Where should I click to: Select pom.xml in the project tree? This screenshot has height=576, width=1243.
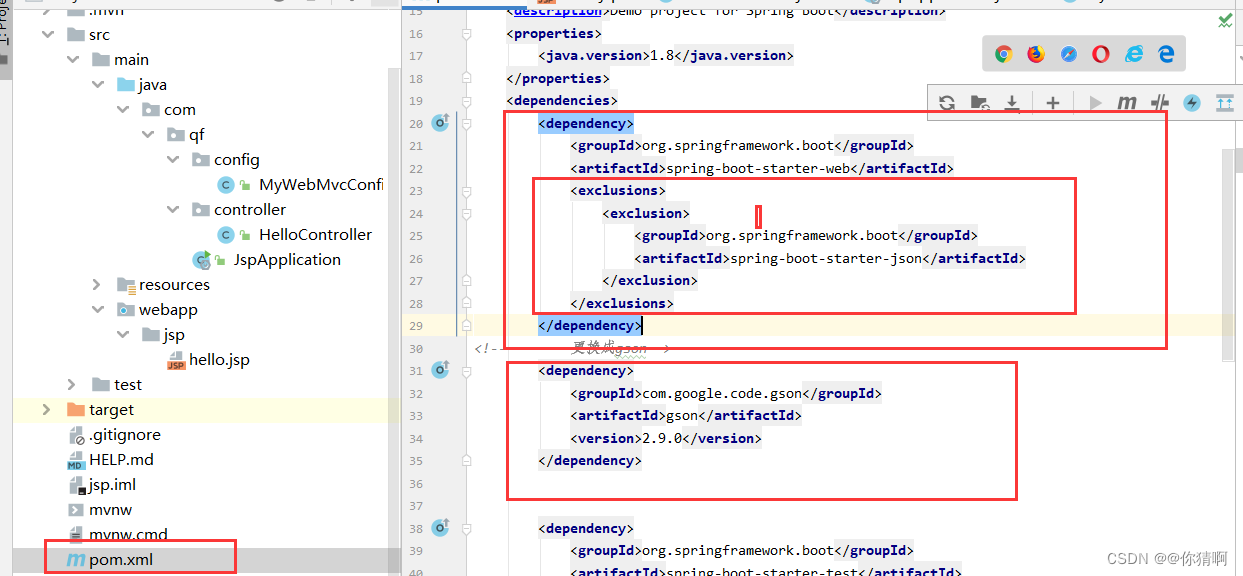pos(133,559)
